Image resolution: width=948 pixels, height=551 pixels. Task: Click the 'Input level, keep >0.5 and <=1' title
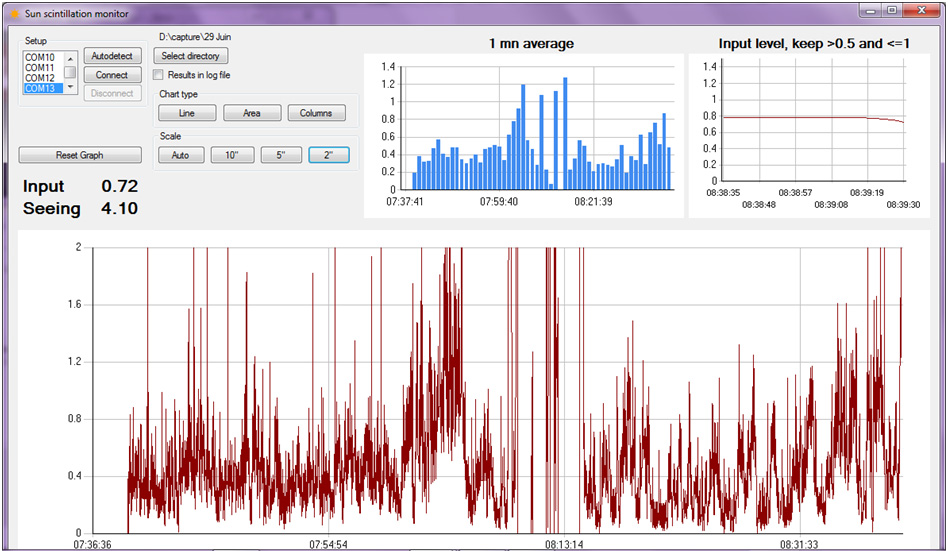(x=814, y=44)
